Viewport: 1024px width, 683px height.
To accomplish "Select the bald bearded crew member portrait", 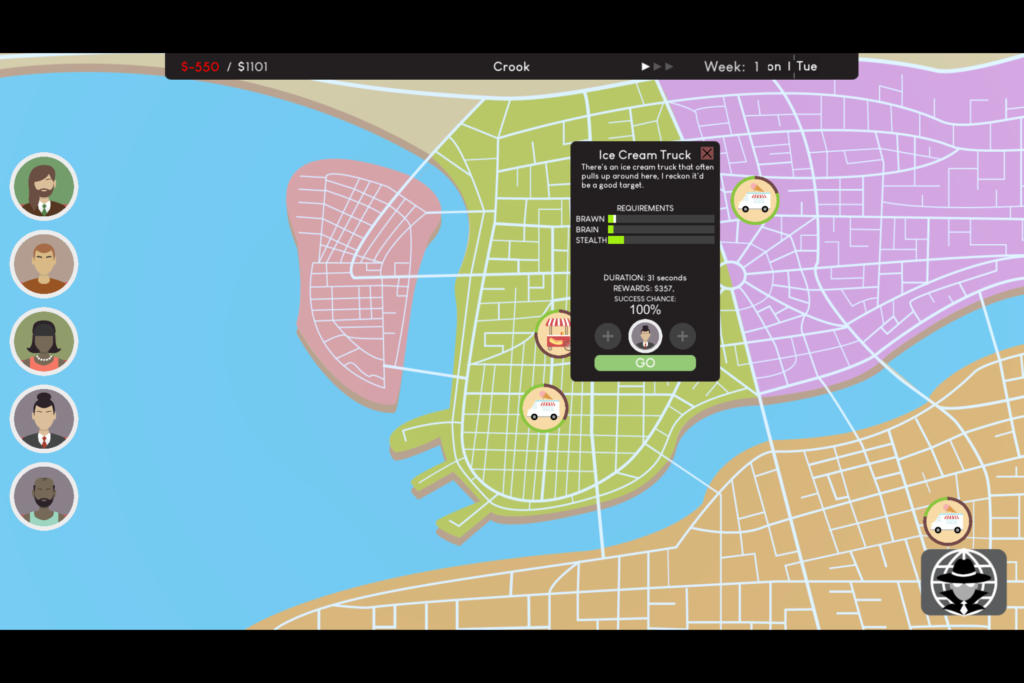I will [44, 496].
